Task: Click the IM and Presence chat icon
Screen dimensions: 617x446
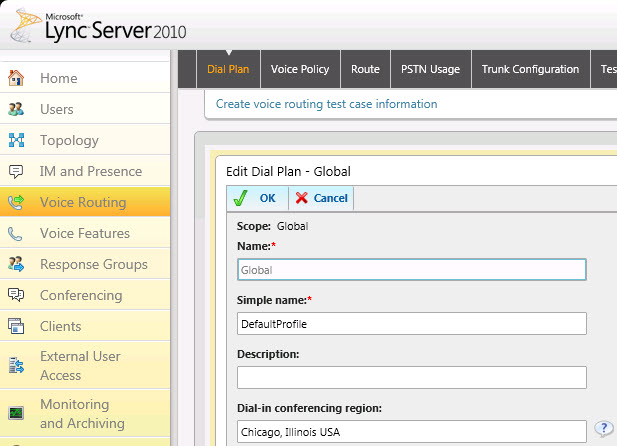Action: 16,171
